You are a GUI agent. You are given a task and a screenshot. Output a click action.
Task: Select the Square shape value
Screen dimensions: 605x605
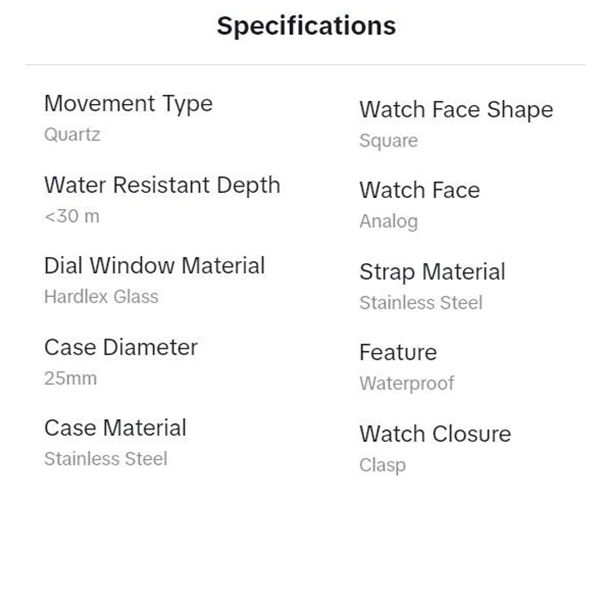pos(388,141)
